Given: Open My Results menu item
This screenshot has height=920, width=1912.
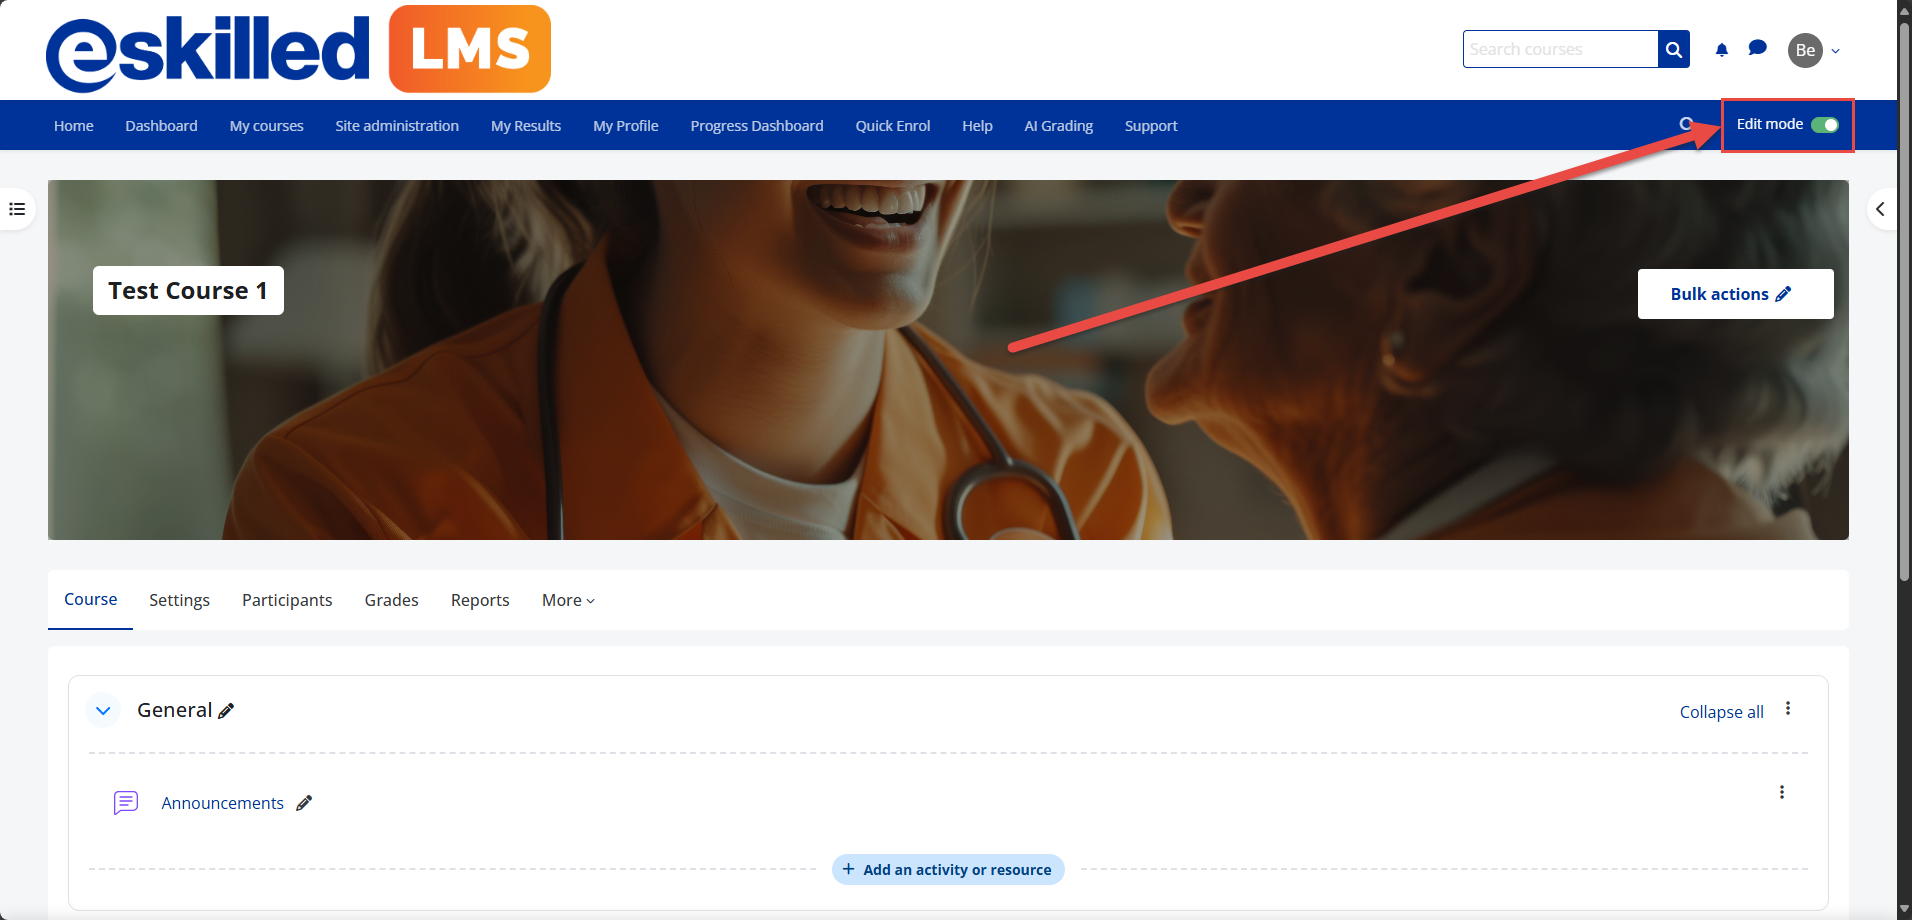Looking at the screenshot, I should pyautogui.click(x=526, y=126).
